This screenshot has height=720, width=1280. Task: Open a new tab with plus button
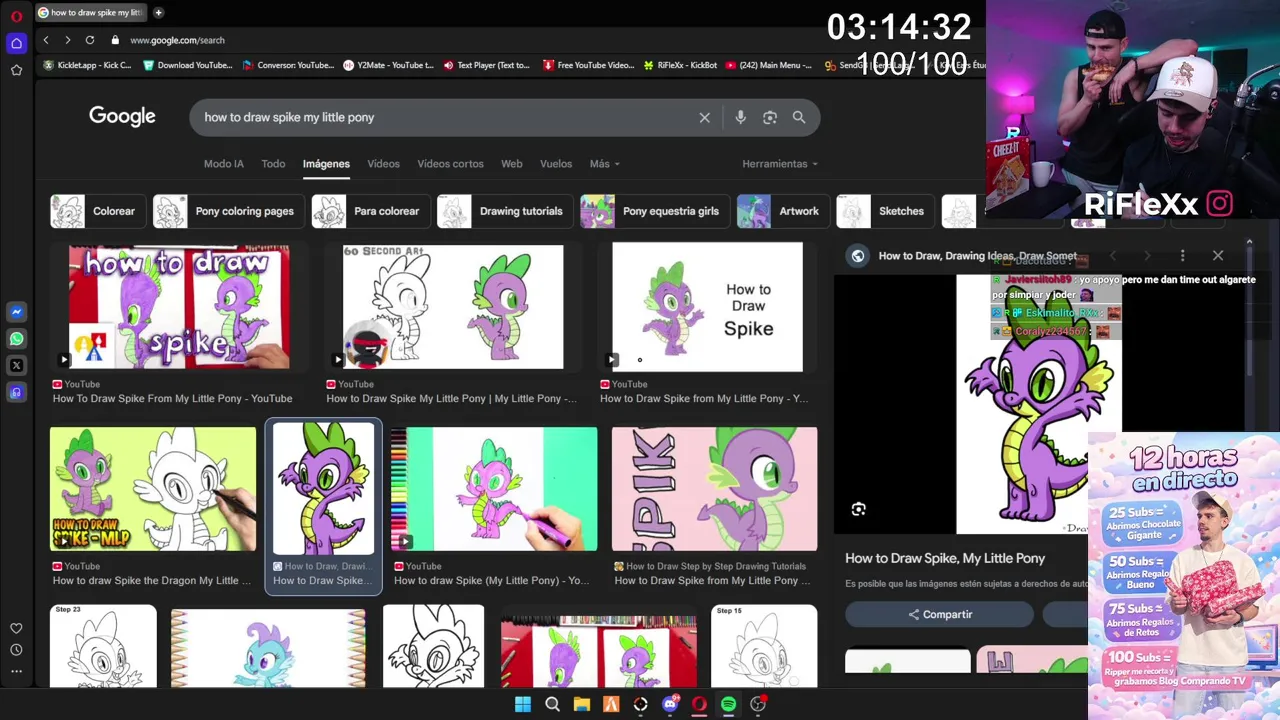click(x=158, y=13)
